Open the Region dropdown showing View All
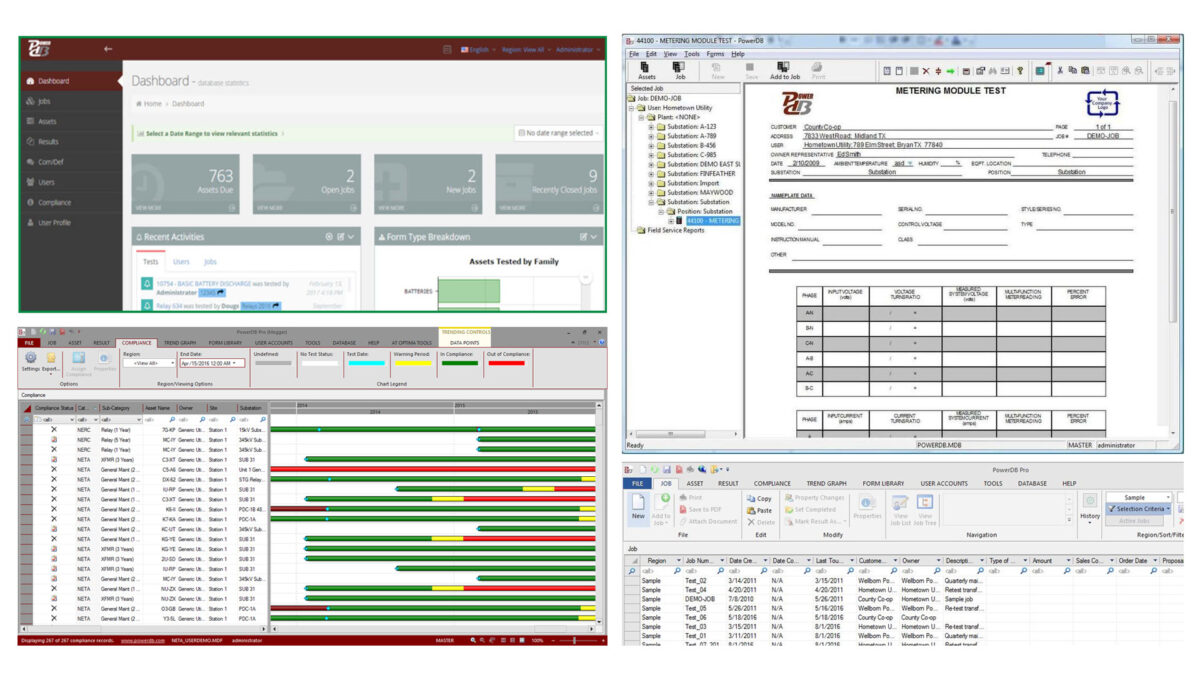 151,363
